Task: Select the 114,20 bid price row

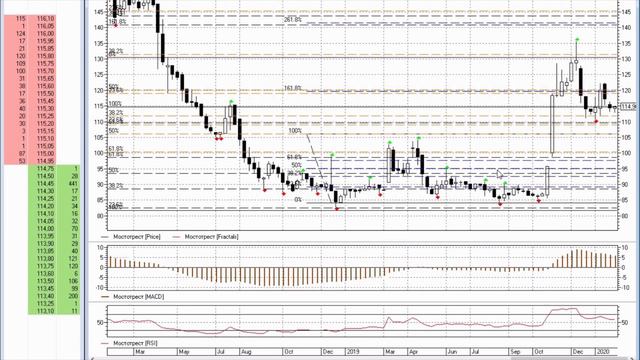Action: (54, 206)
